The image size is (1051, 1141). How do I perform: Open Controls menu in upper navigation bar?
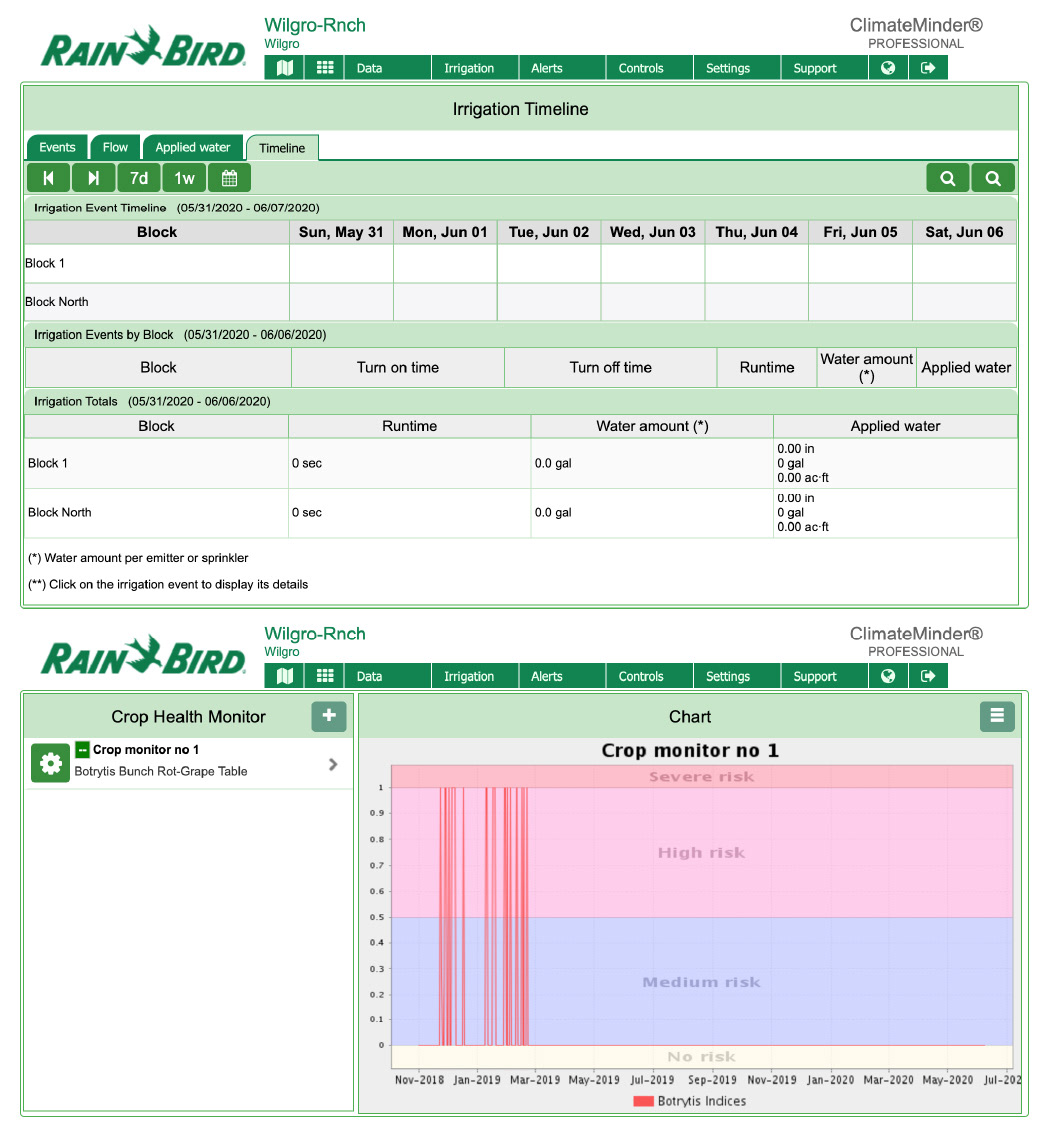[649, 68]
